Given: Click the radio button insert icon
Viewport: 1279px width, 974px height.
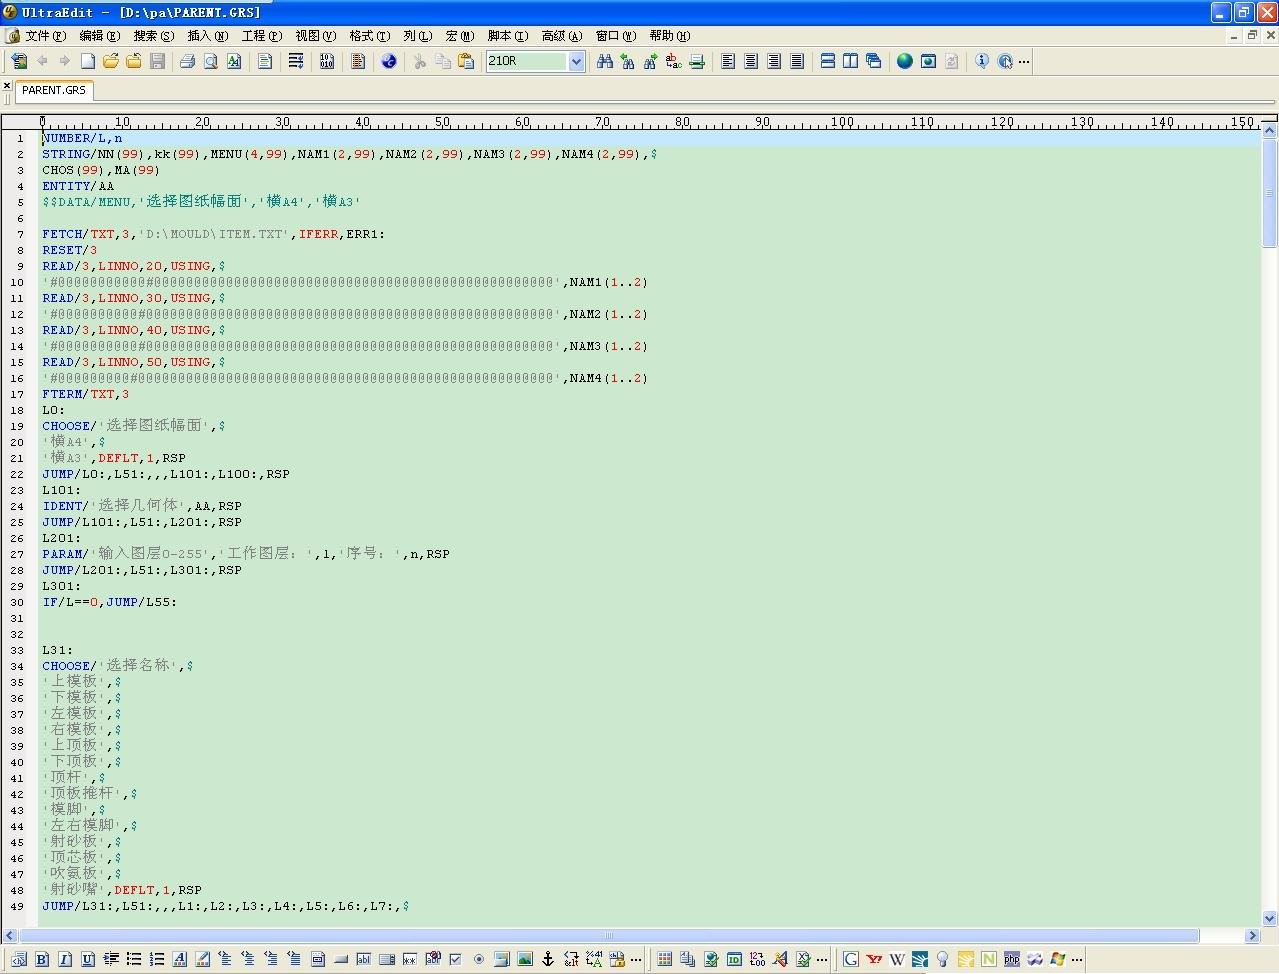Looking at the screenshot, I should [x=479, y=959].
